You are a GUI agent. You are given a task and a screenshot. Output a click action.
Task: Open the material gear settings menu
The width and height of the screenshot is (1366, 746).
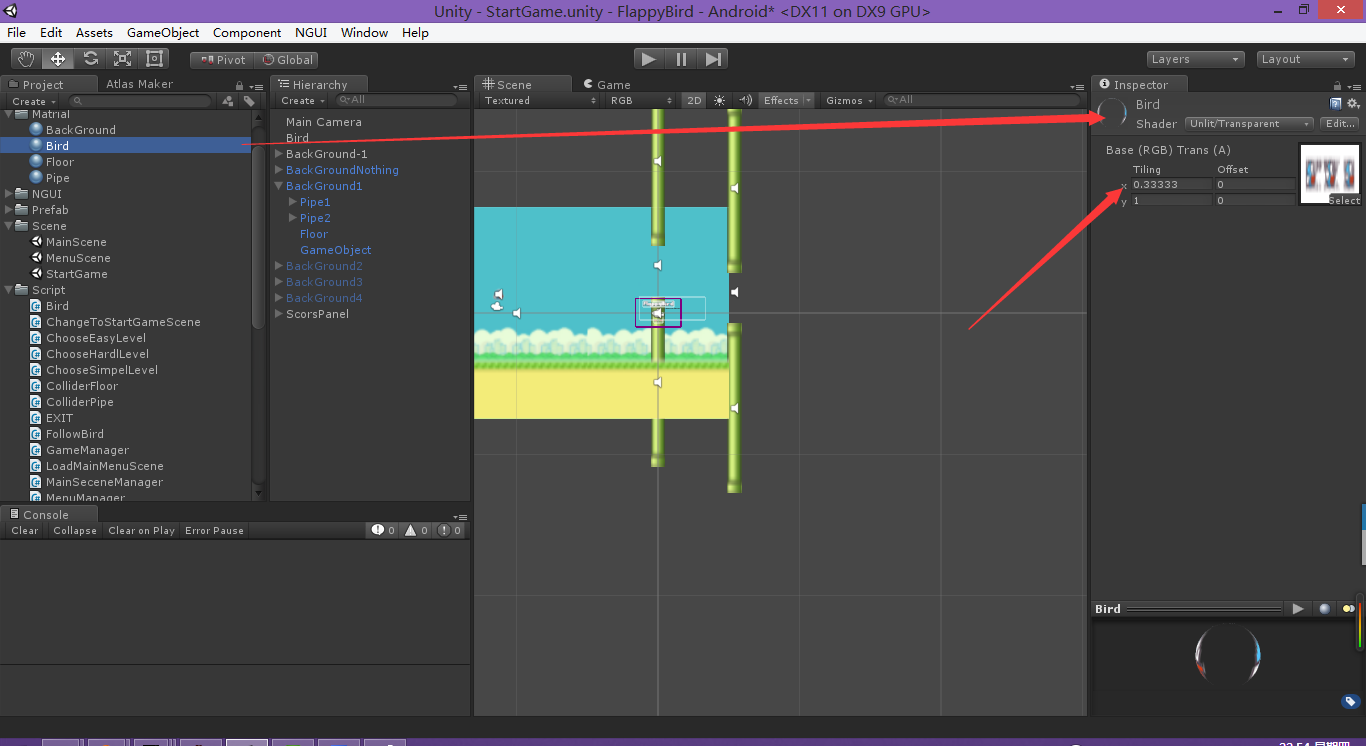coord(1353,104)
